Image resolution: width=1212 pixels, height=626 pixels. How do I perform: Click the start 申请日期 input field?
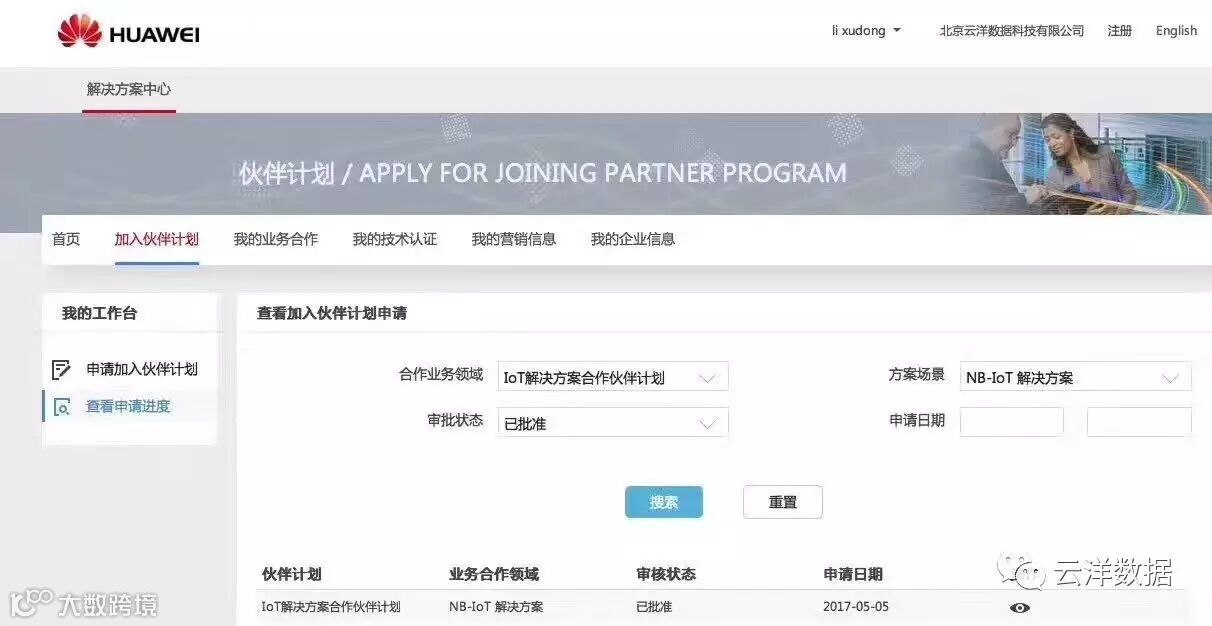[x=1012, y=422]
